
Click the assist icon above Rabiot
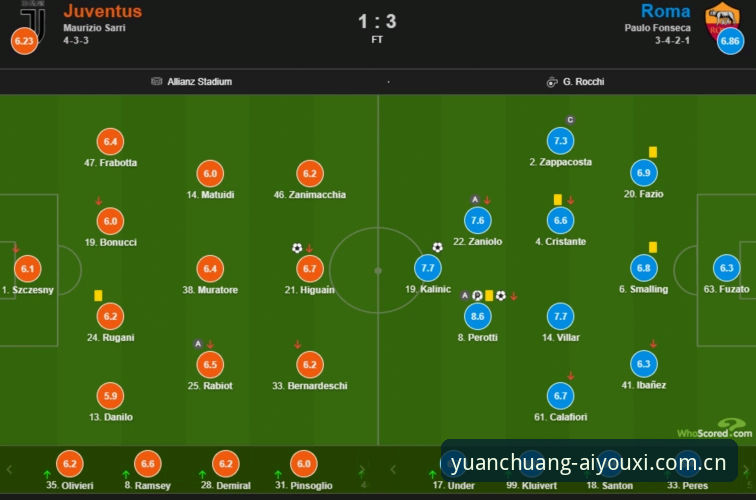click(x=198, y=344)
